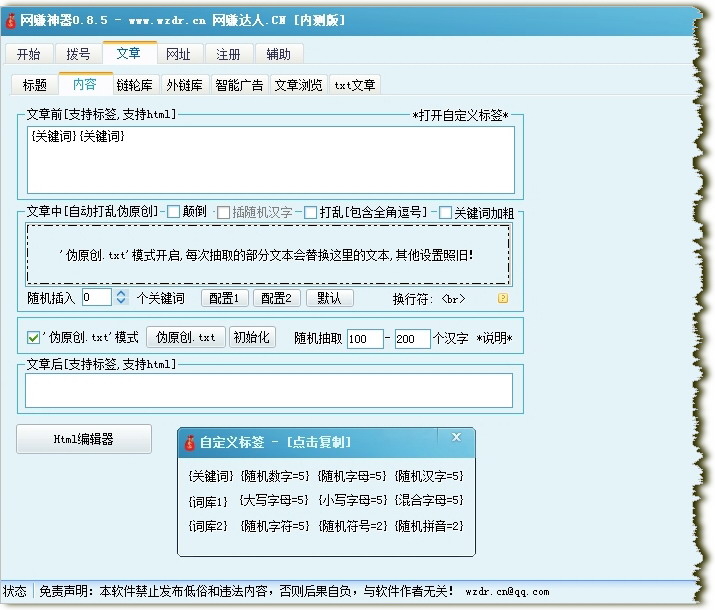
Task: Click the red money bag icon in 自定义标签 popup
Action: click(189, 442)
